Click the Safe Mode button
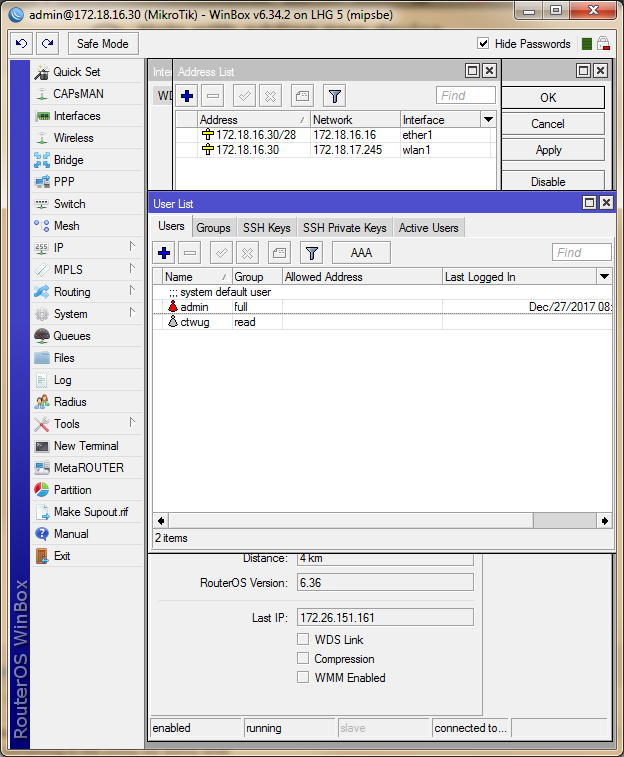 (103, 44)
